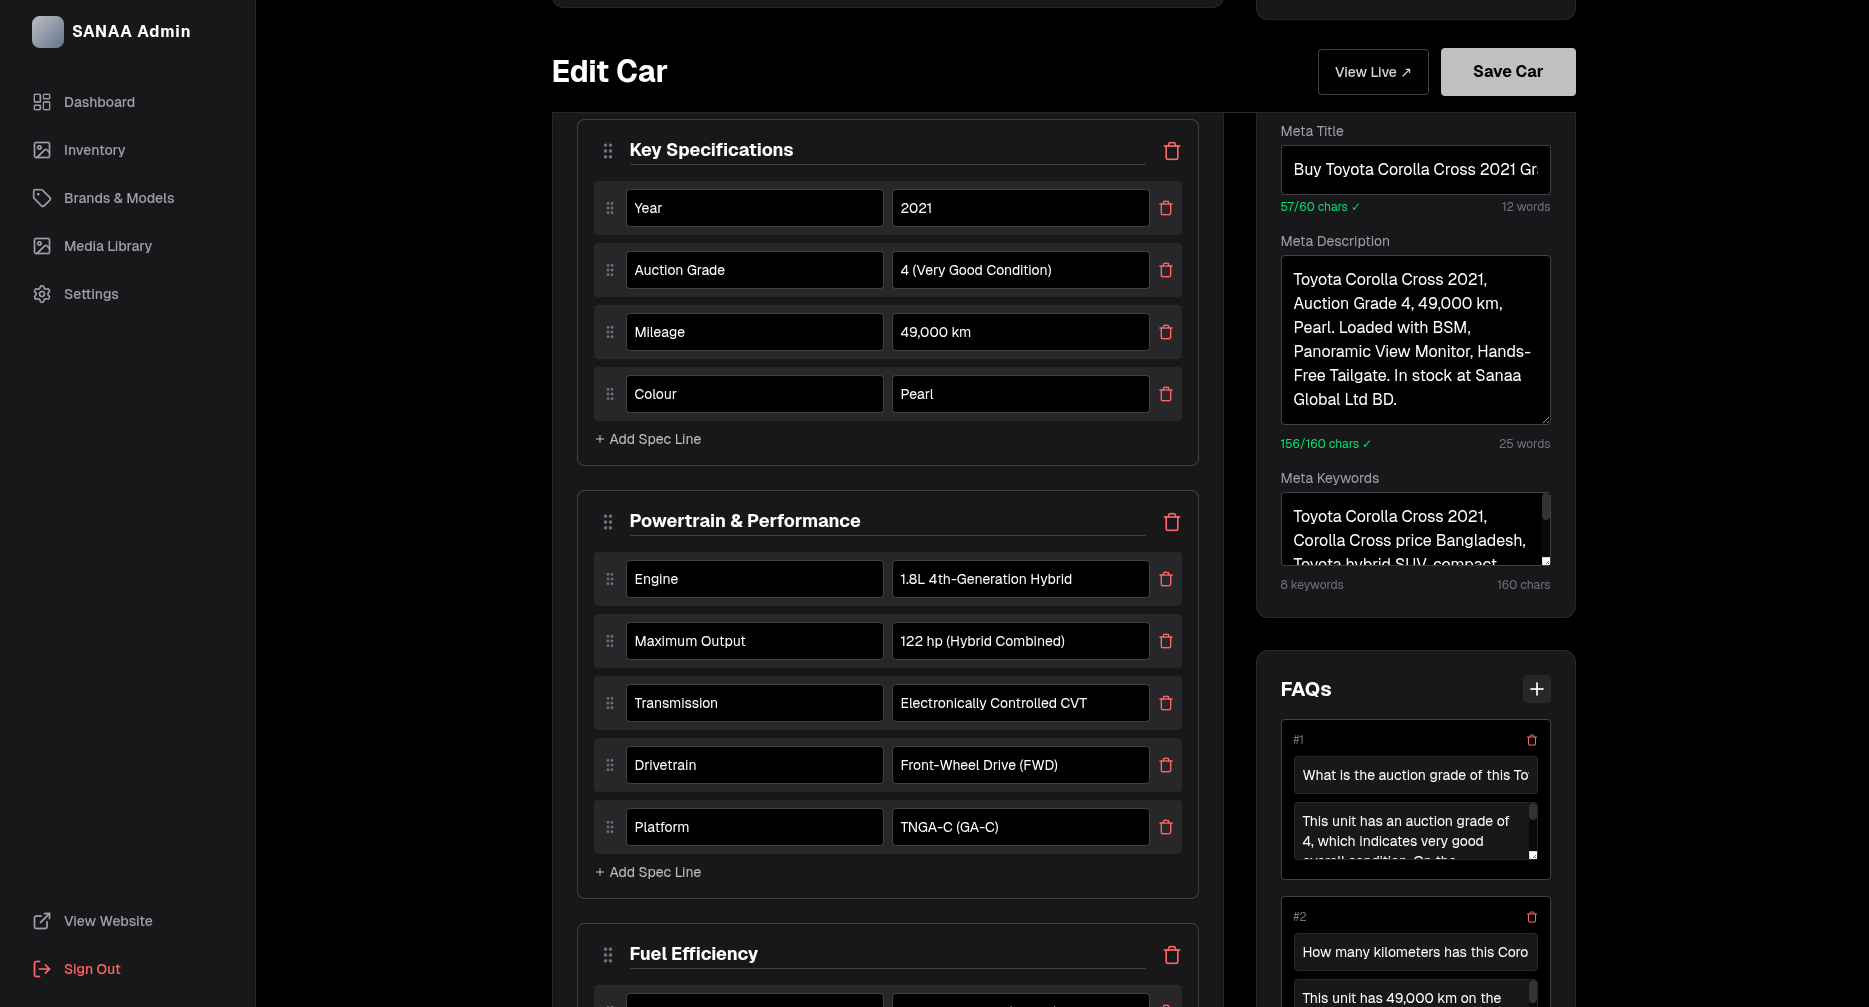1869x1007 pixels.
Task: Click the drag handle beside Mileage row
Action: [x=610, y=332]
